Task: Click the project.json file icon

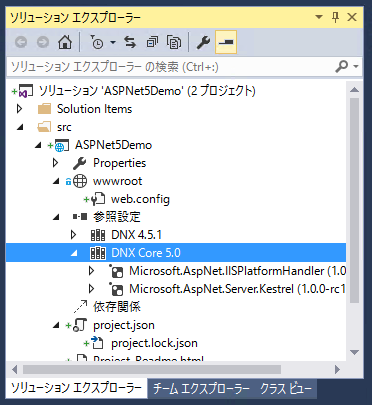Action: point(80,325)
